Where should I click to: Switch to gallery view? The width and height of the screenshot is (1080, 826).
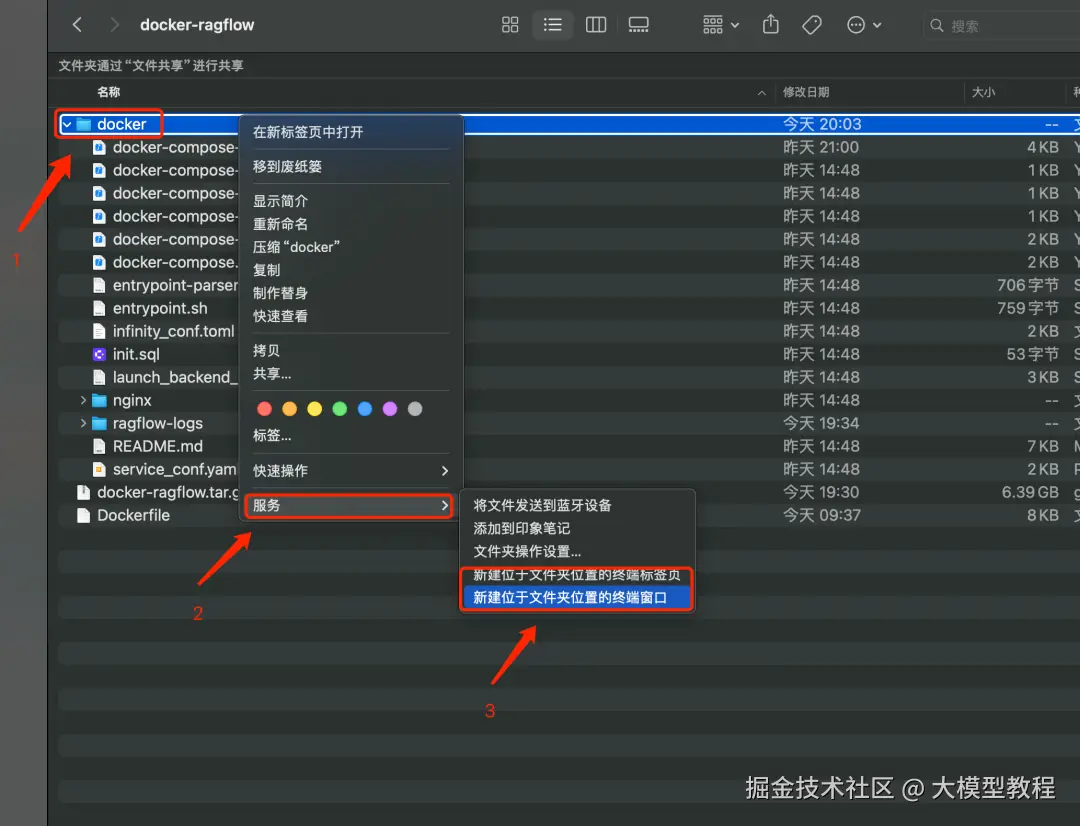pyautogui.click(x=638, y=25)
